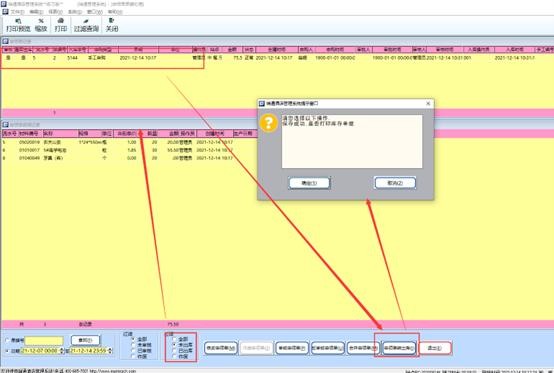Viewport: 554px width, 373px height.
Task: Select the 日期 radio button
Action: [7, 351]
